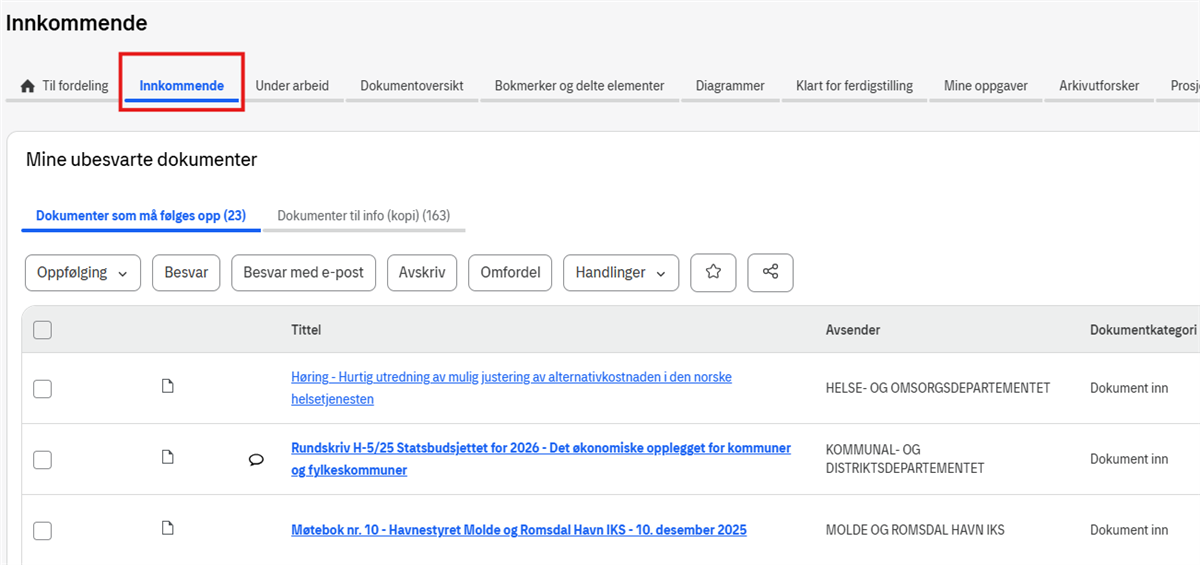Click the star bookmark icon button

click(713, 272)
